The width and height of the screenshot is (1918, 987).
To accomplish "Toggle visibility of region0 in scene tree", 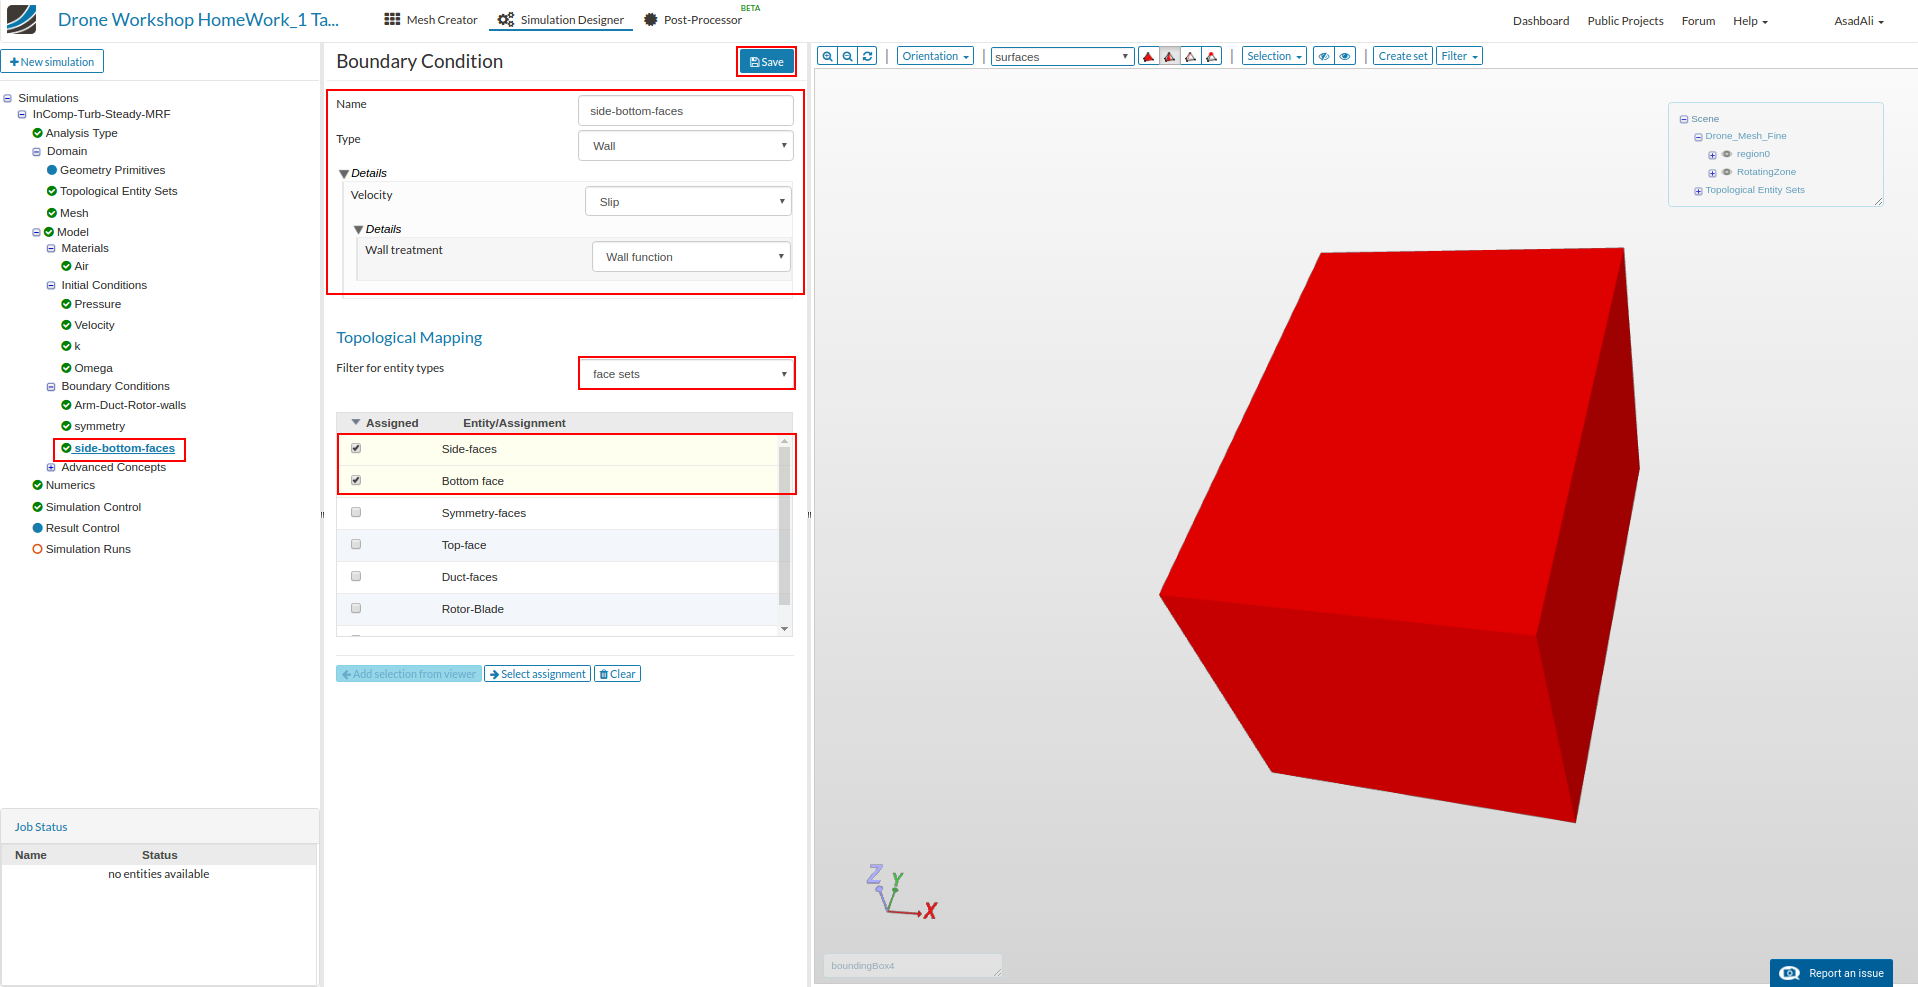I will (x=1727, y=154).
